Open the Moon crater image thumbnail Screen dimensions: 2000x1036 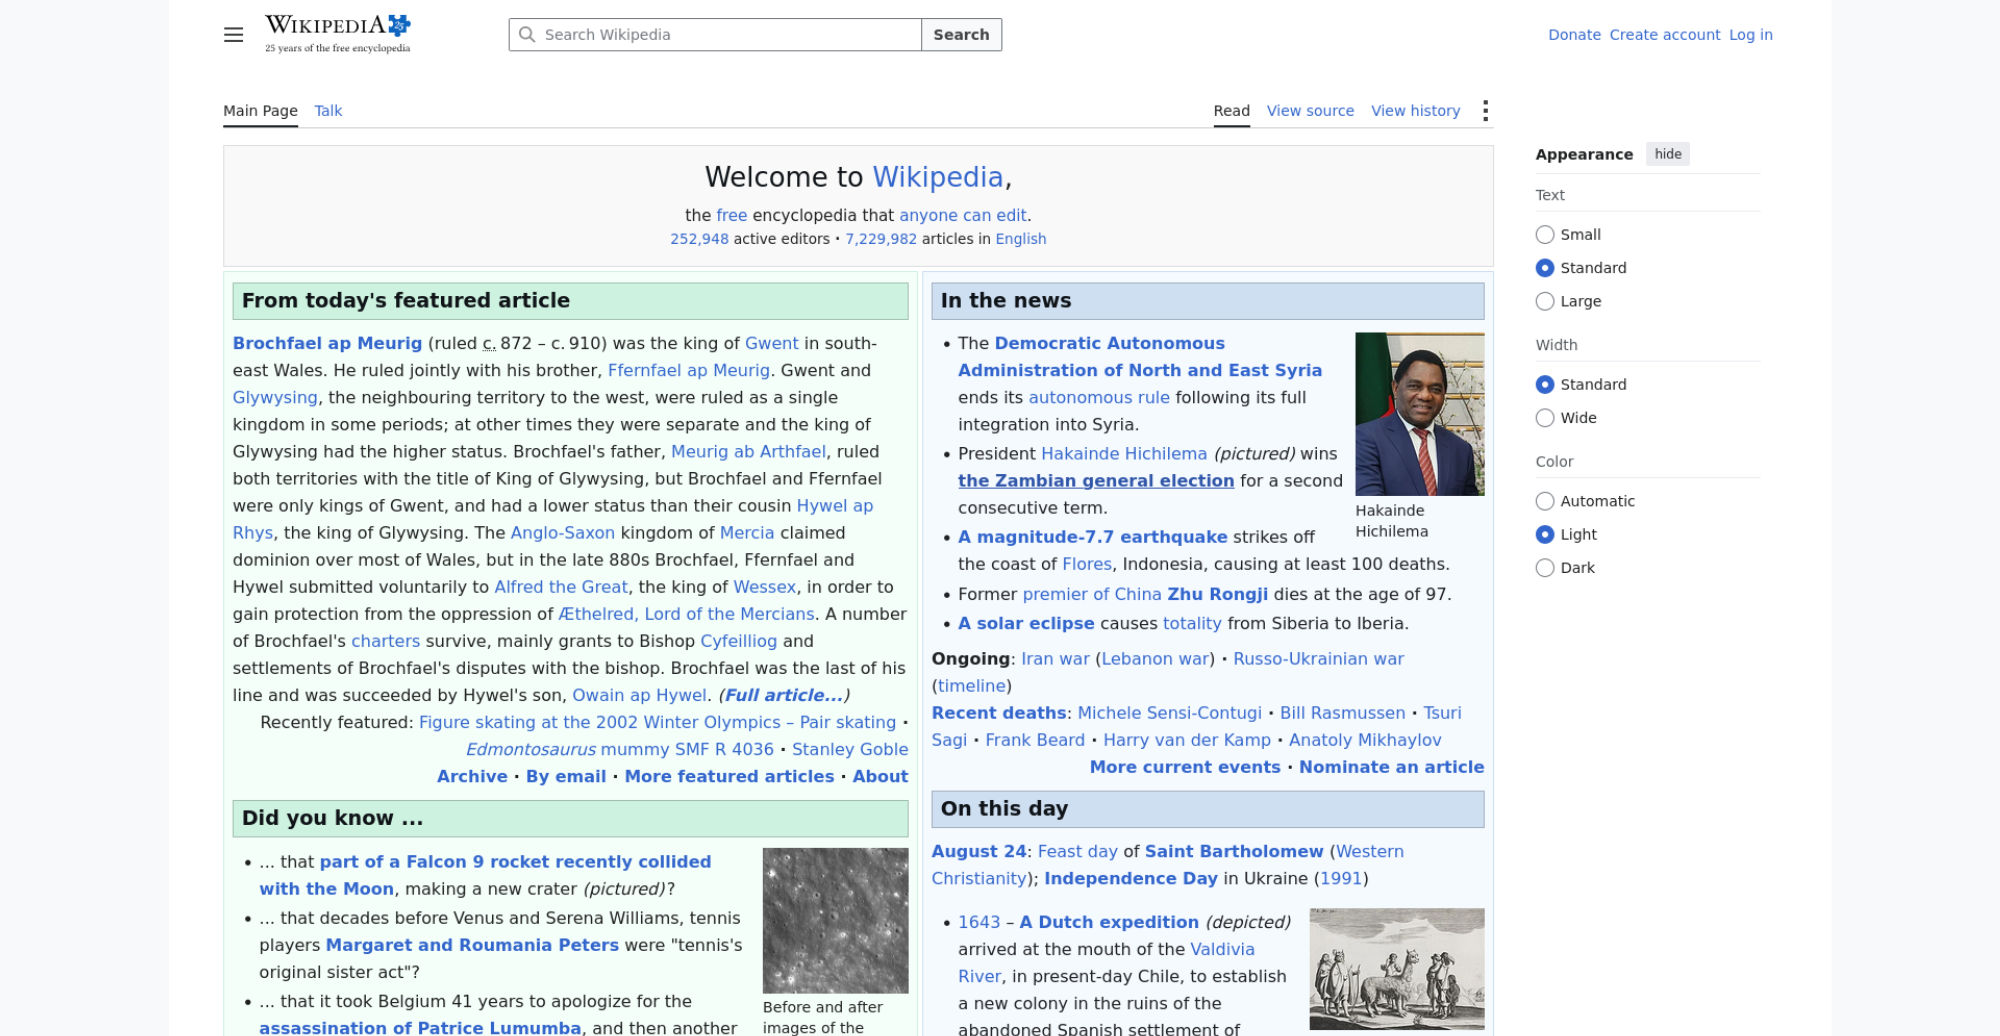click(835, 920)
